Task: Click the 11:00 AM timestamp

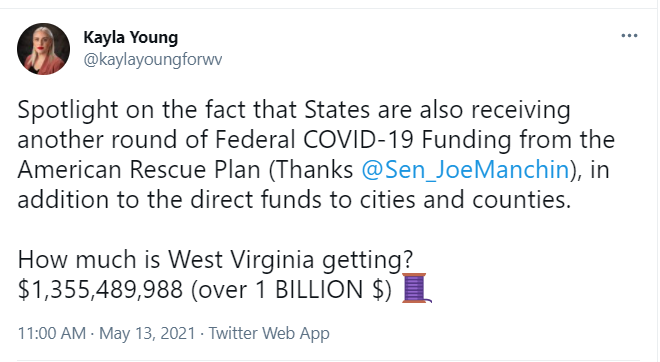Action: pos(52,333)
